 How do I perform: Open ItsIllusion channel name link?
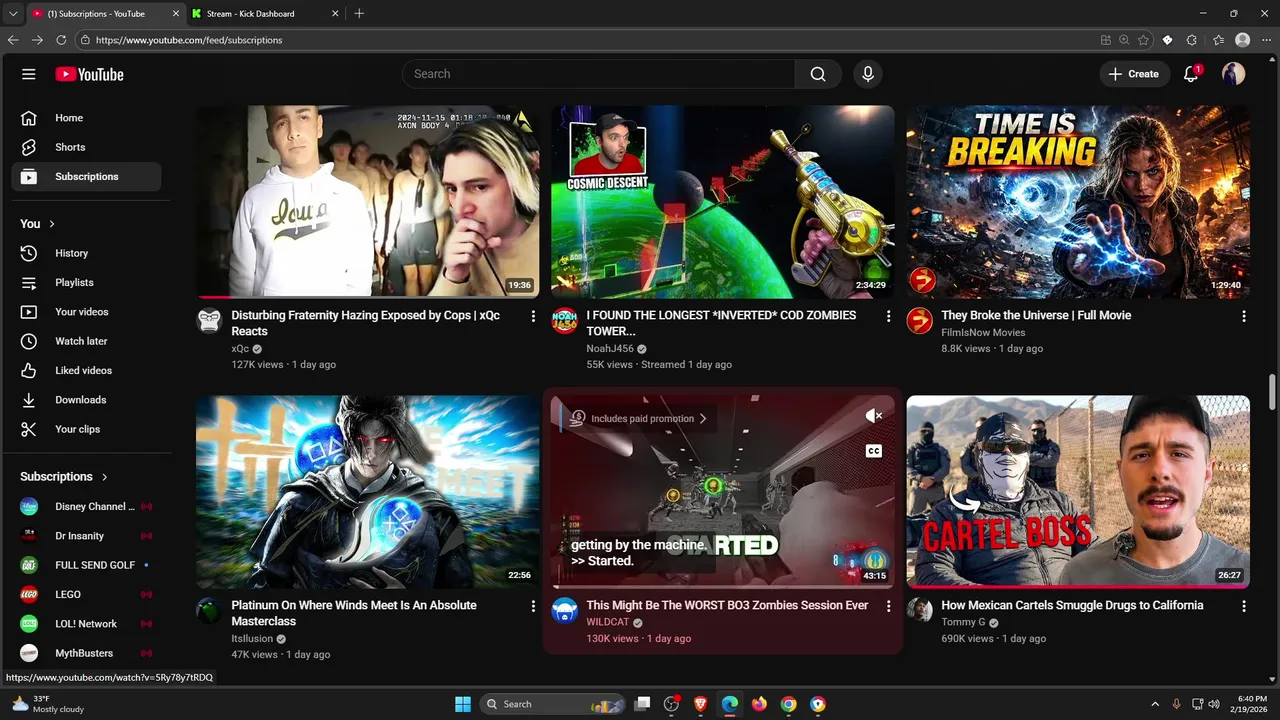[252, 639]
